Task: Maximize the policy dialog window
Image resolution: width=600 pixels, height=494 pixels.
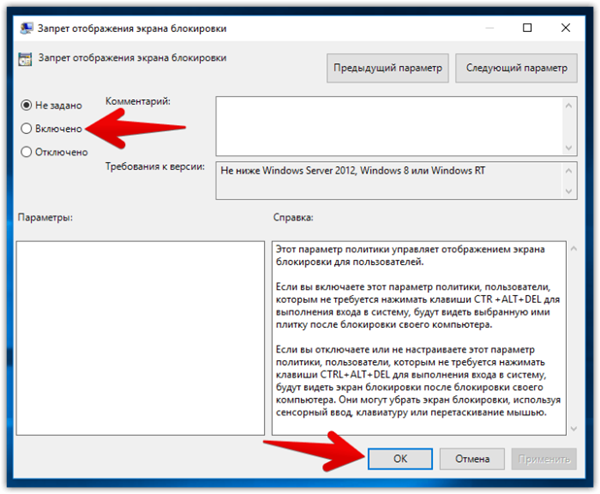Action: pos(527,28)
